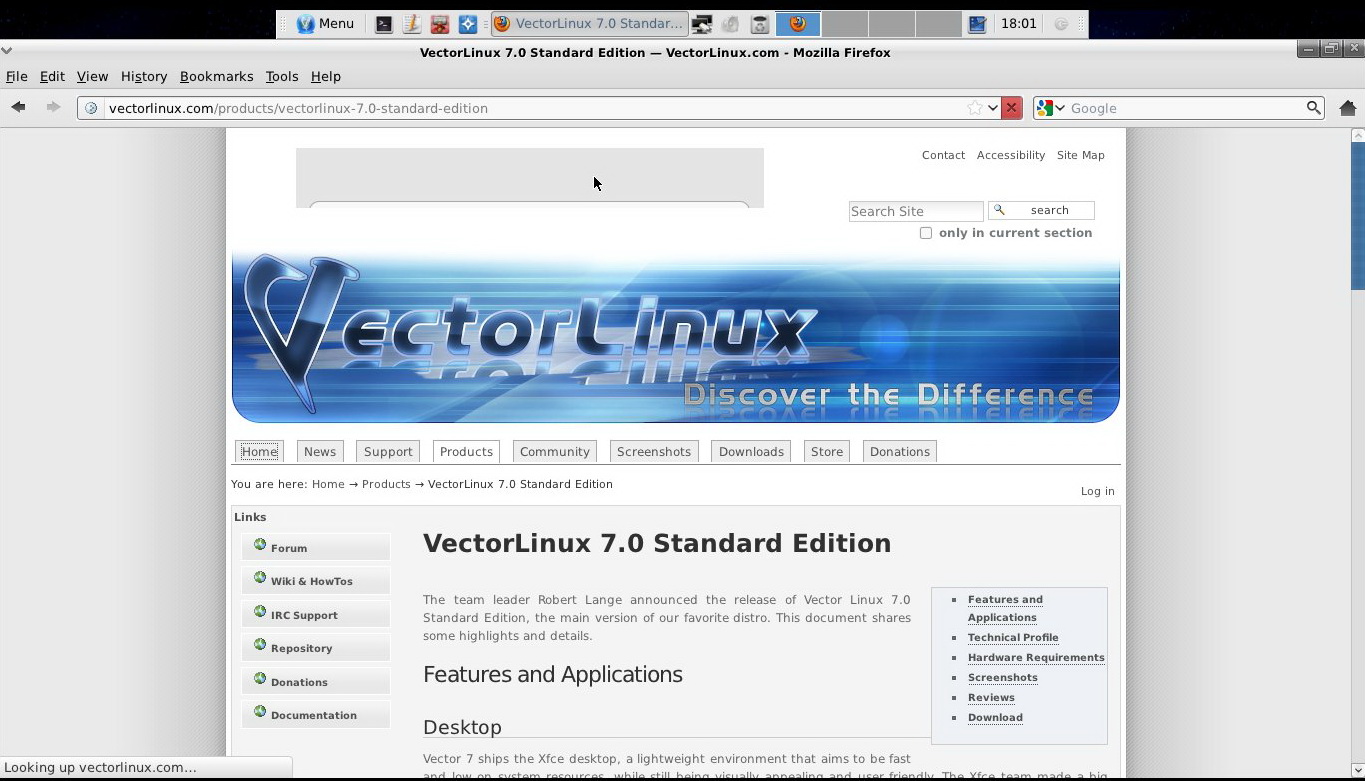This screenshot has height=781, width=1365.
Task: Open the panel Menu button
Action: [x=326, y=24]
